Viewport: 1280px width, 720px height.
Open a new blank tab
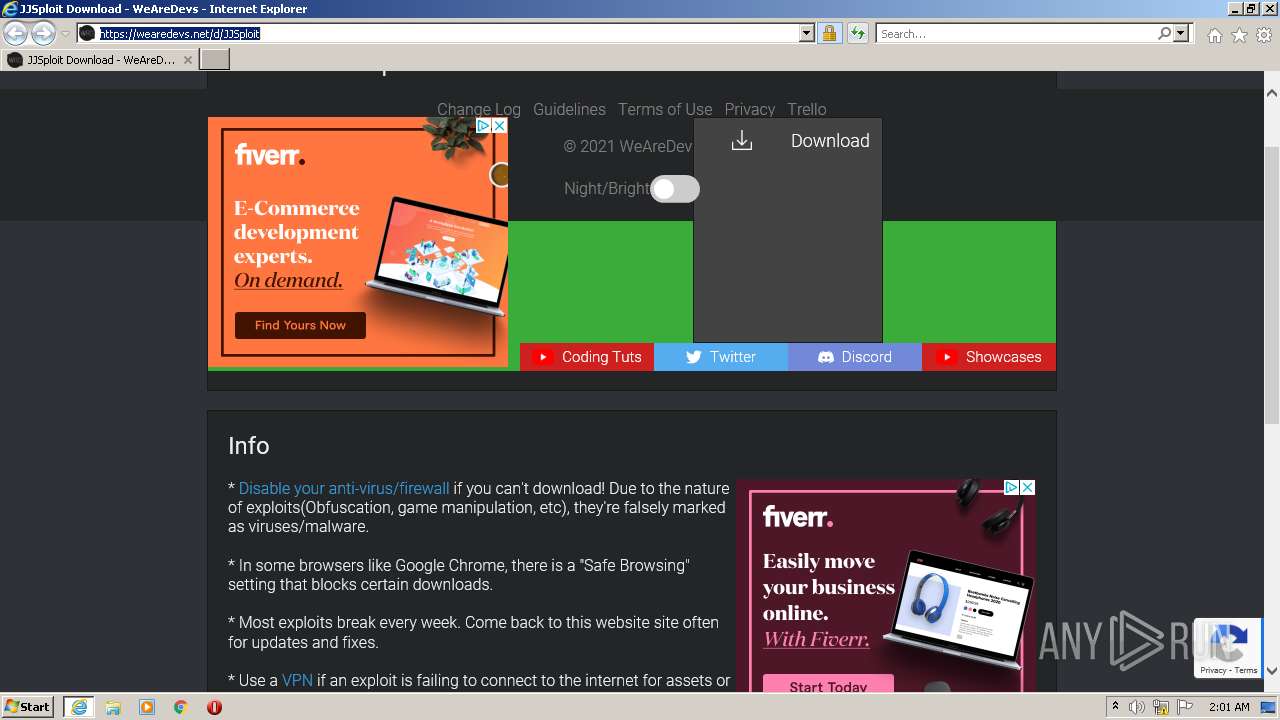pos(215,59)
